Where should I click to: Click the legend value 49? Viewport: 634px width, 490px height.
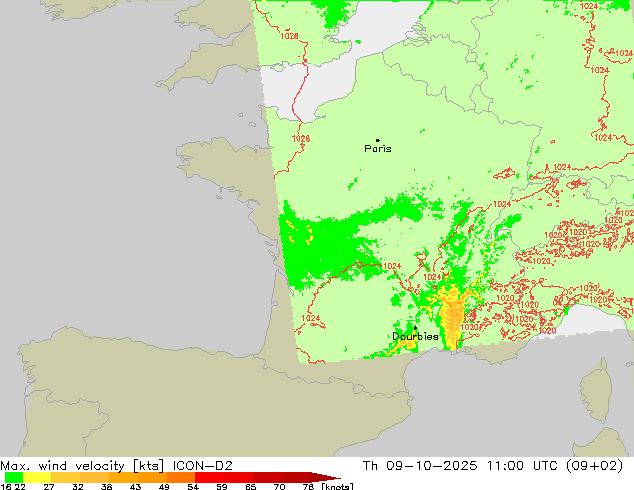[x=164, y=486]
